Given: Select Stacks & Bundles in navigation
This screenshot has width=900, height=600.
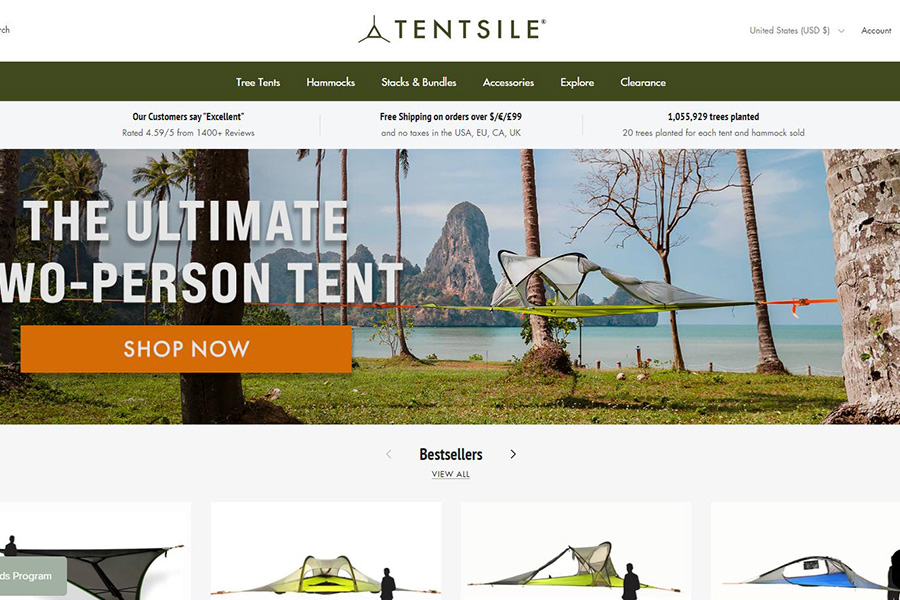Looking at the screenshot, I should [418, 82].
